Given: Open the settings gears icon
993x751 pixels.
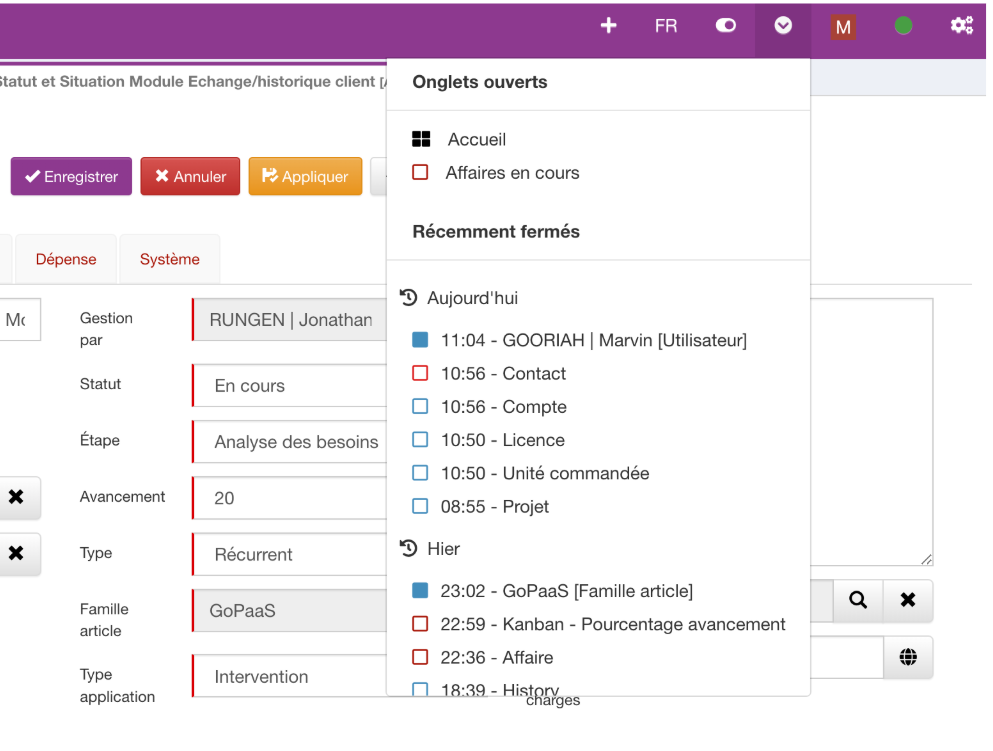Looking at the screenshot, I should point(961,27).
